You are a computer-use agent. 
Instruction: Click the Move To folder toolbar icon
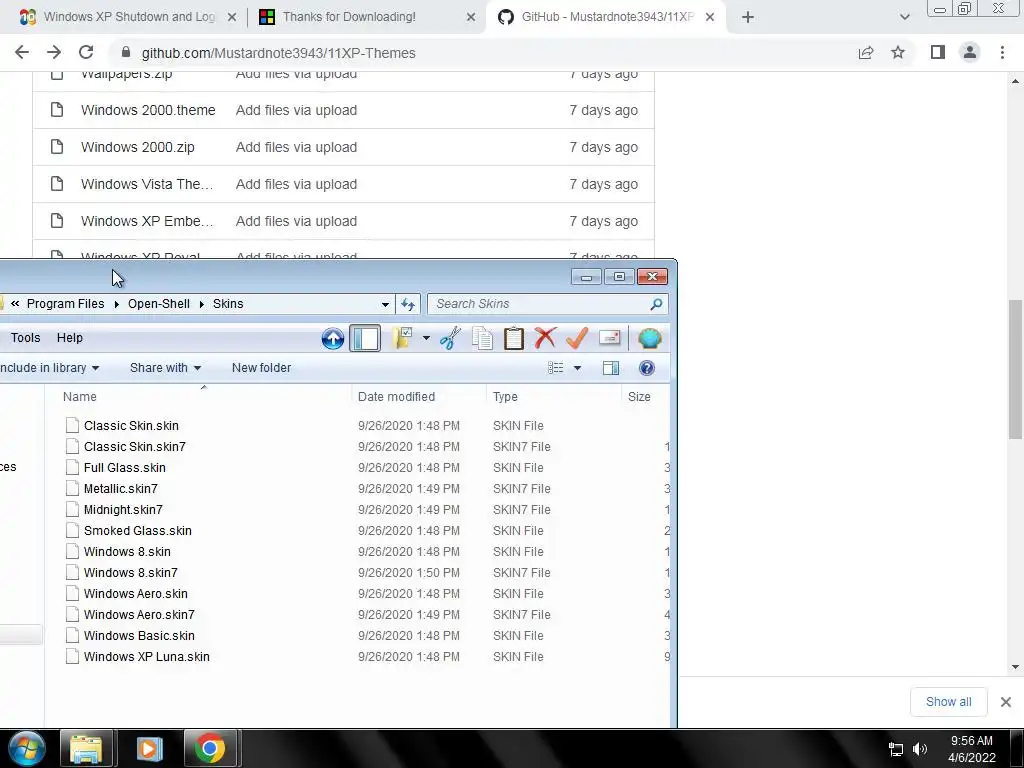tap(403, 338)
